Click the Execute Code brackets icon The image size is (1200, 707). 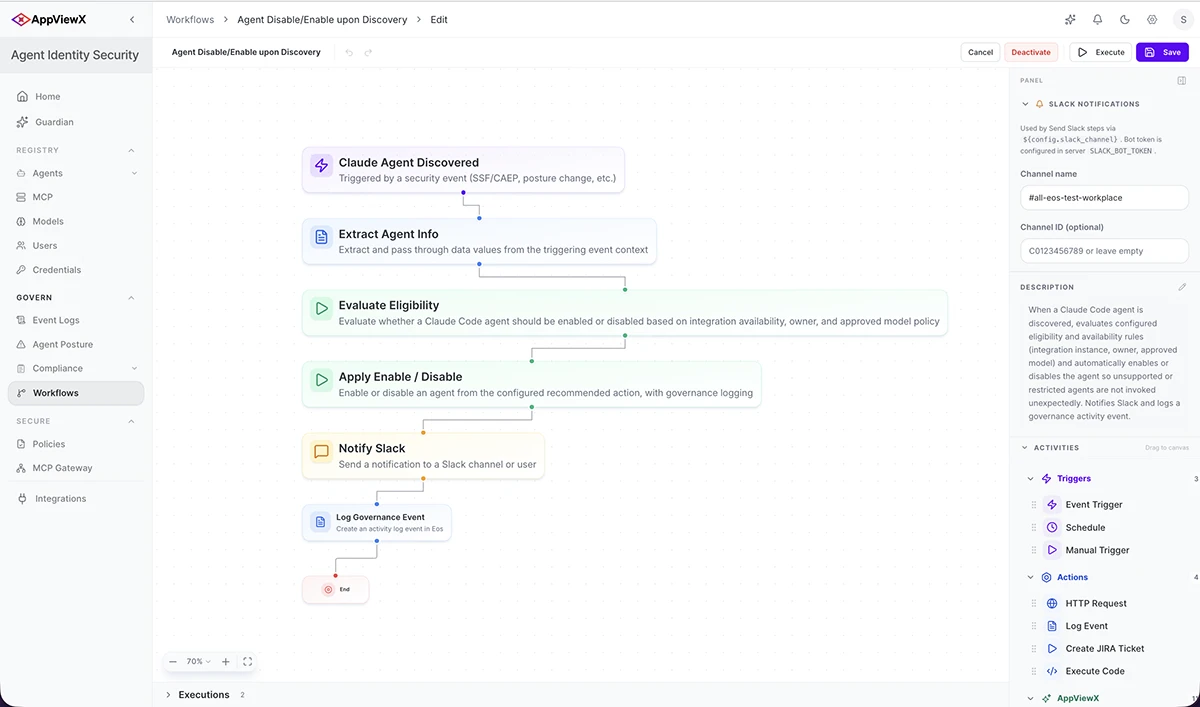click(x=1052, y=672)
